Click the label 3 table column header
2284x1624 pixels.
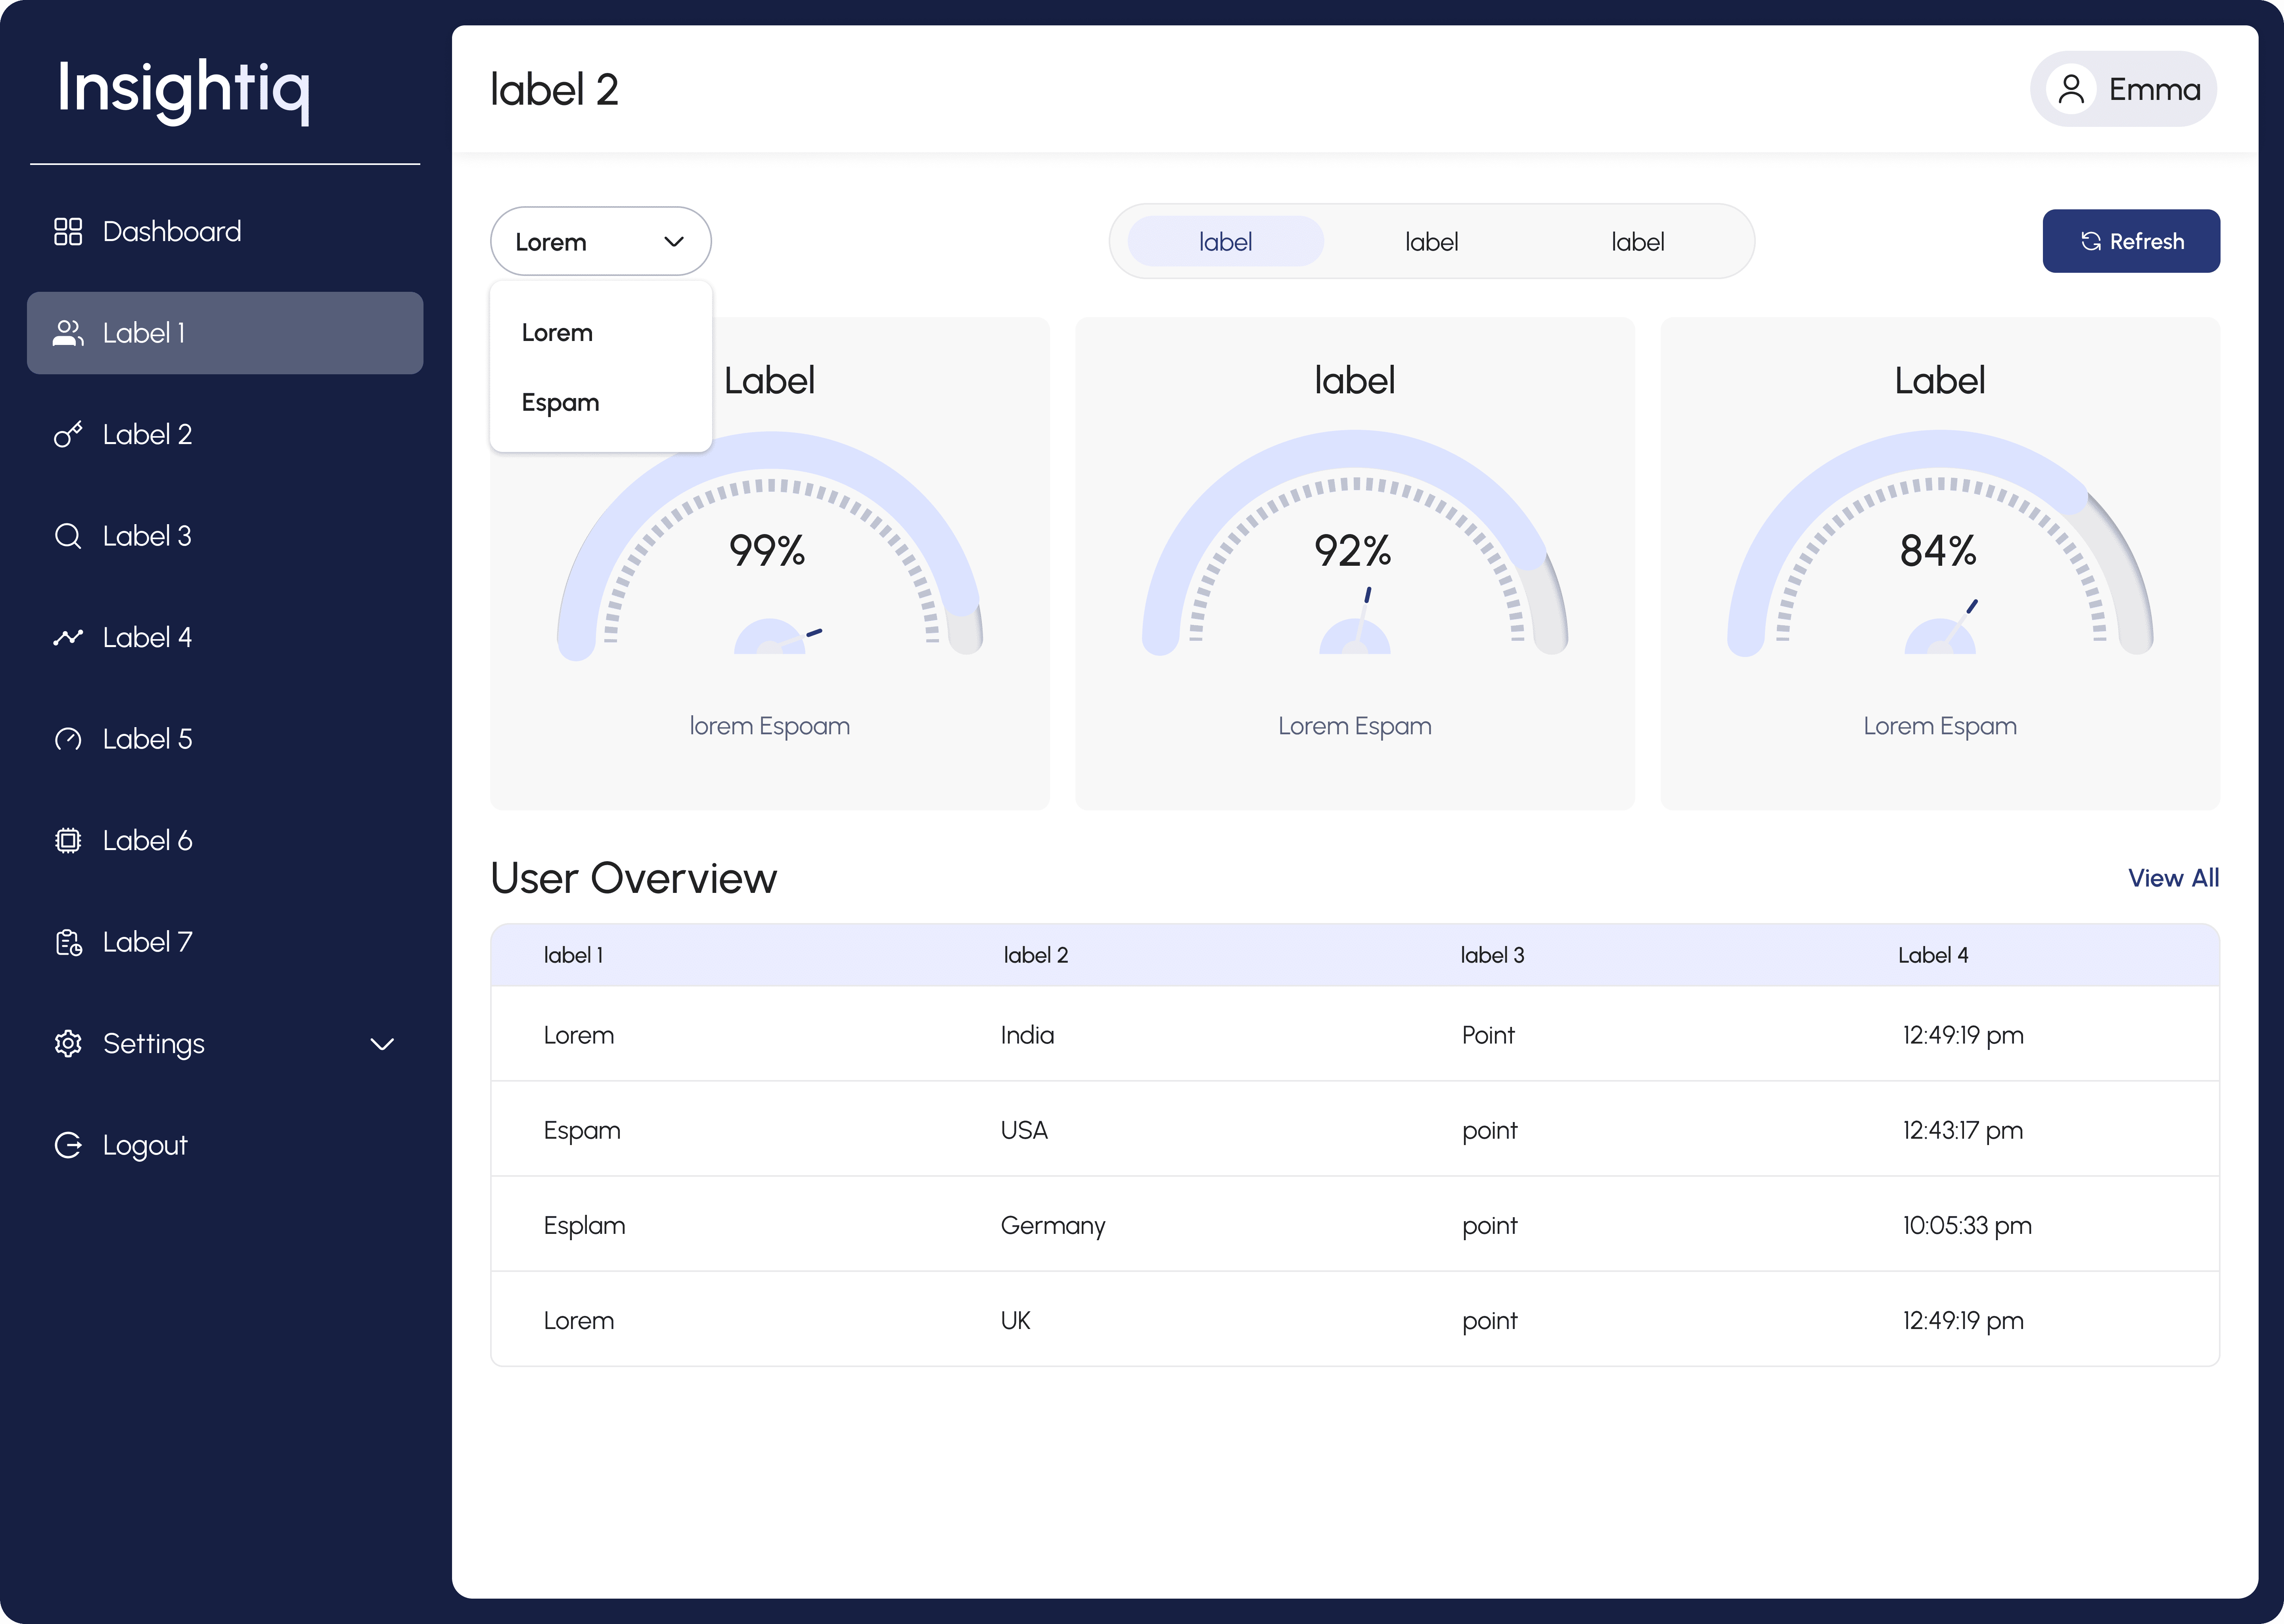pos(1492,955)
